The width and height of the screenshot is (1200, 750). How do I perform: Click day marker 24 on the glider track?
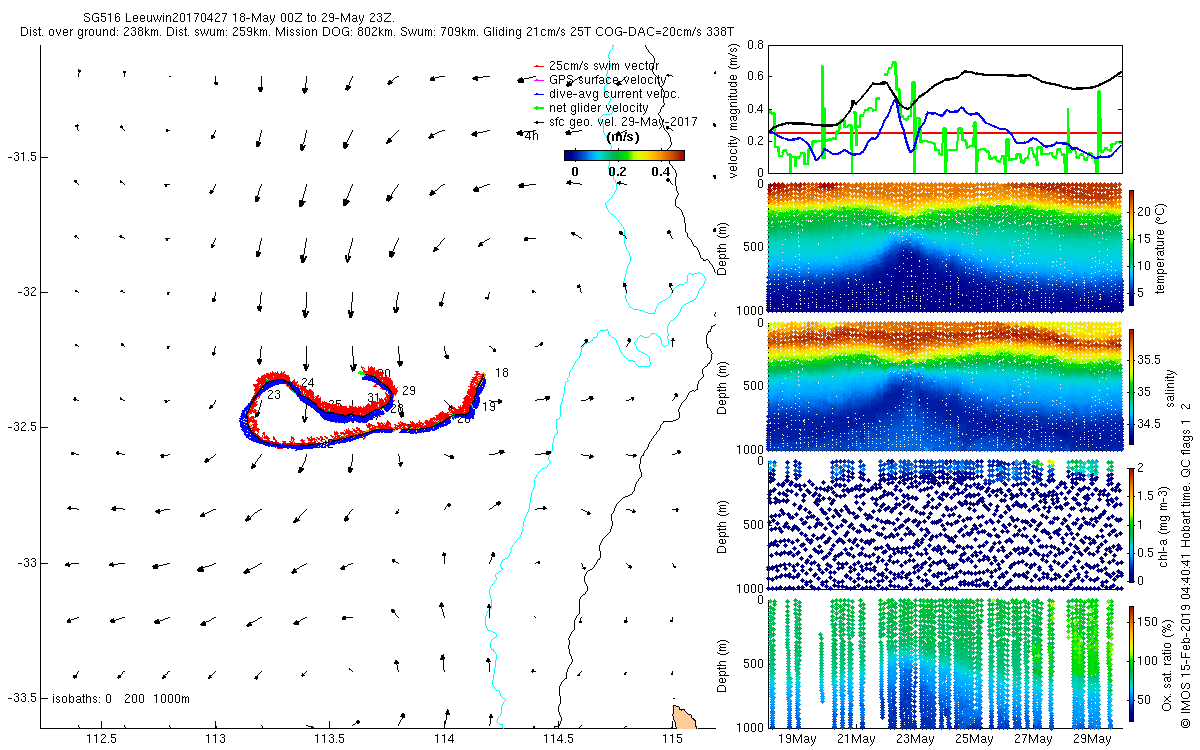[308, 383]
